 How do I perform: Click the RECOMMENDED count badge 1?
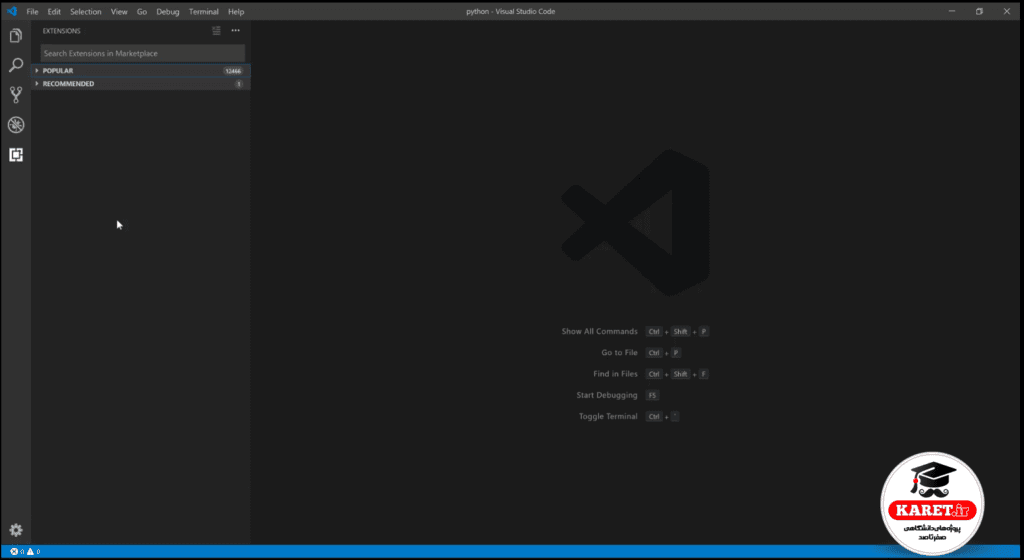(239, 84)
